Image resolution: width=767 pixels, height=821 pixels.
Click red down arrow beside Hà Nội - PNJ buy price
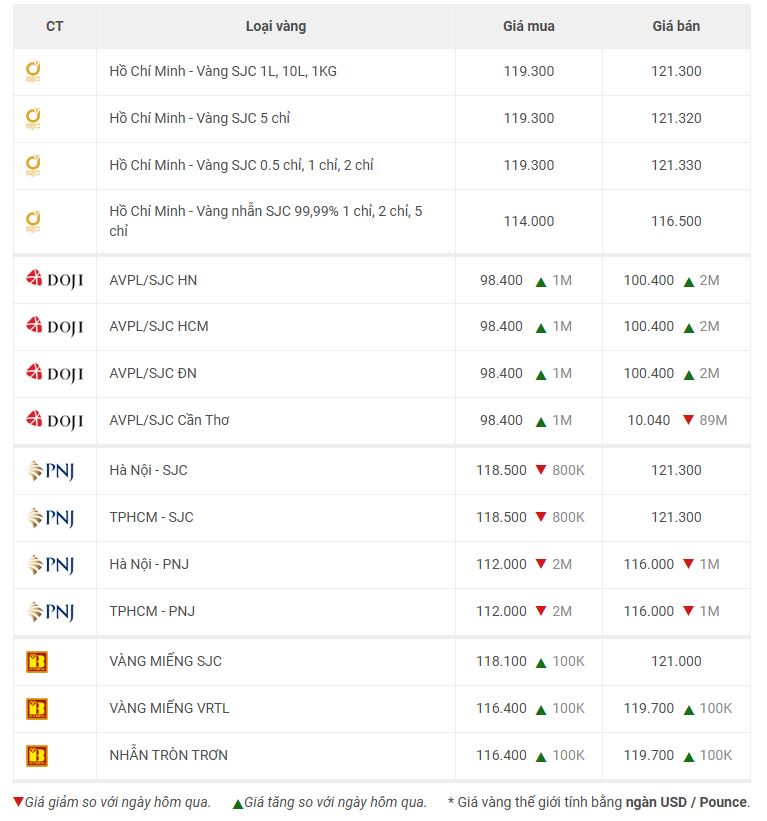tap(541, 563)
